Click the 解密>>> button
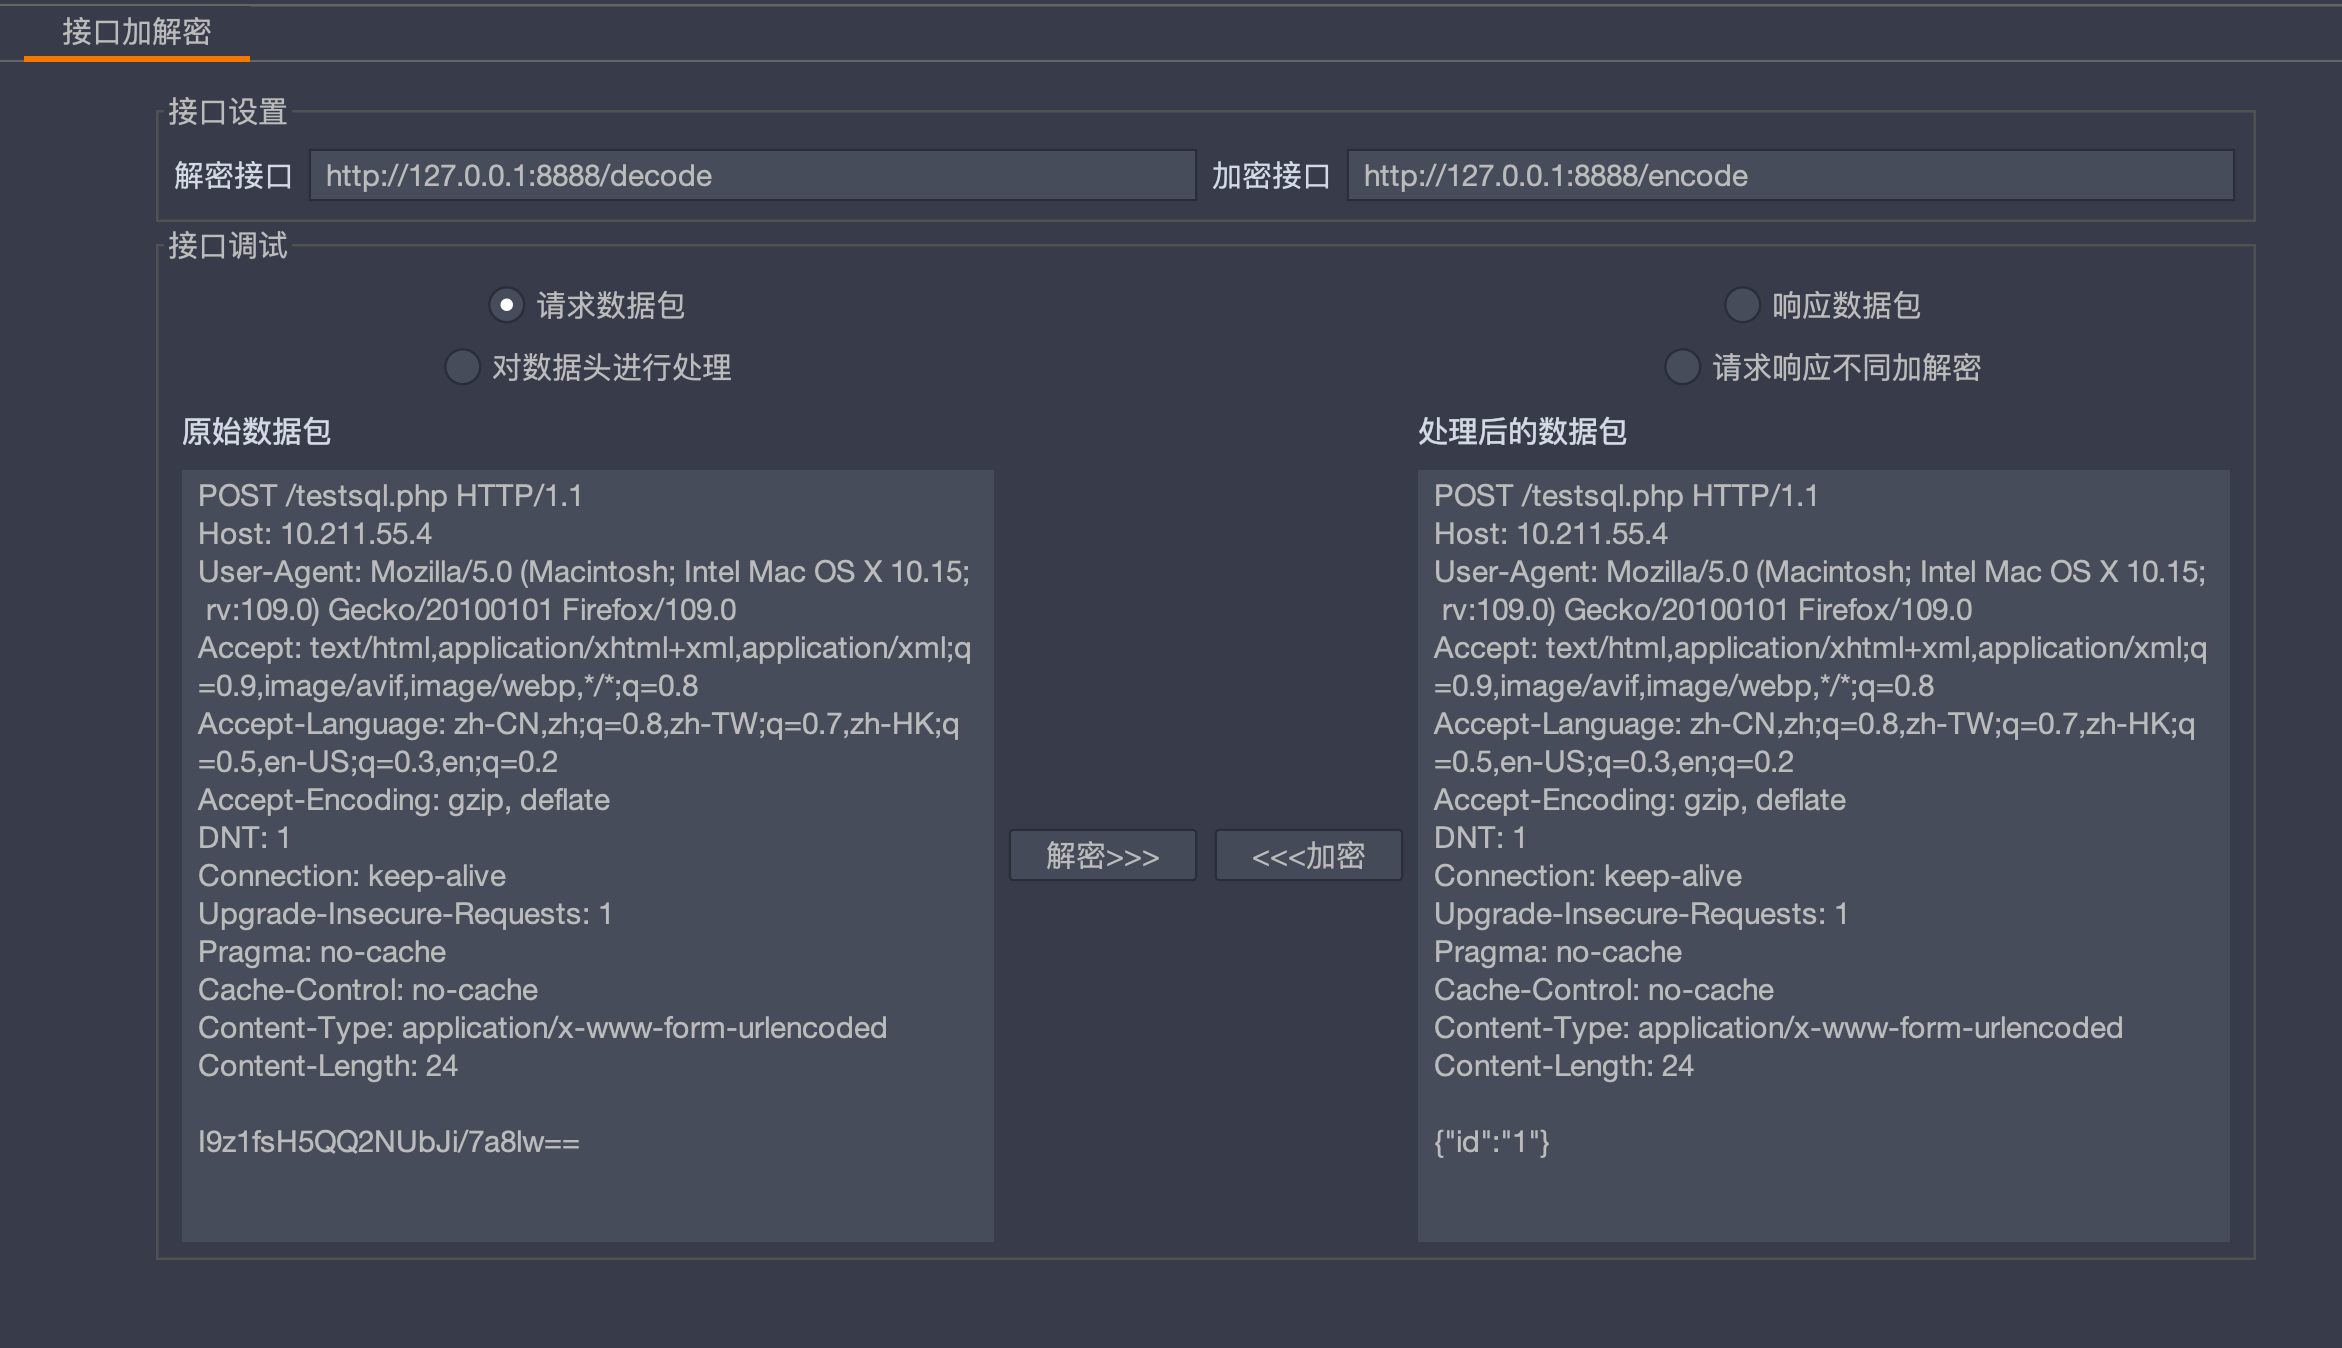The width and height of the screenshot is (2342, 1348). tap(1102, 855)
